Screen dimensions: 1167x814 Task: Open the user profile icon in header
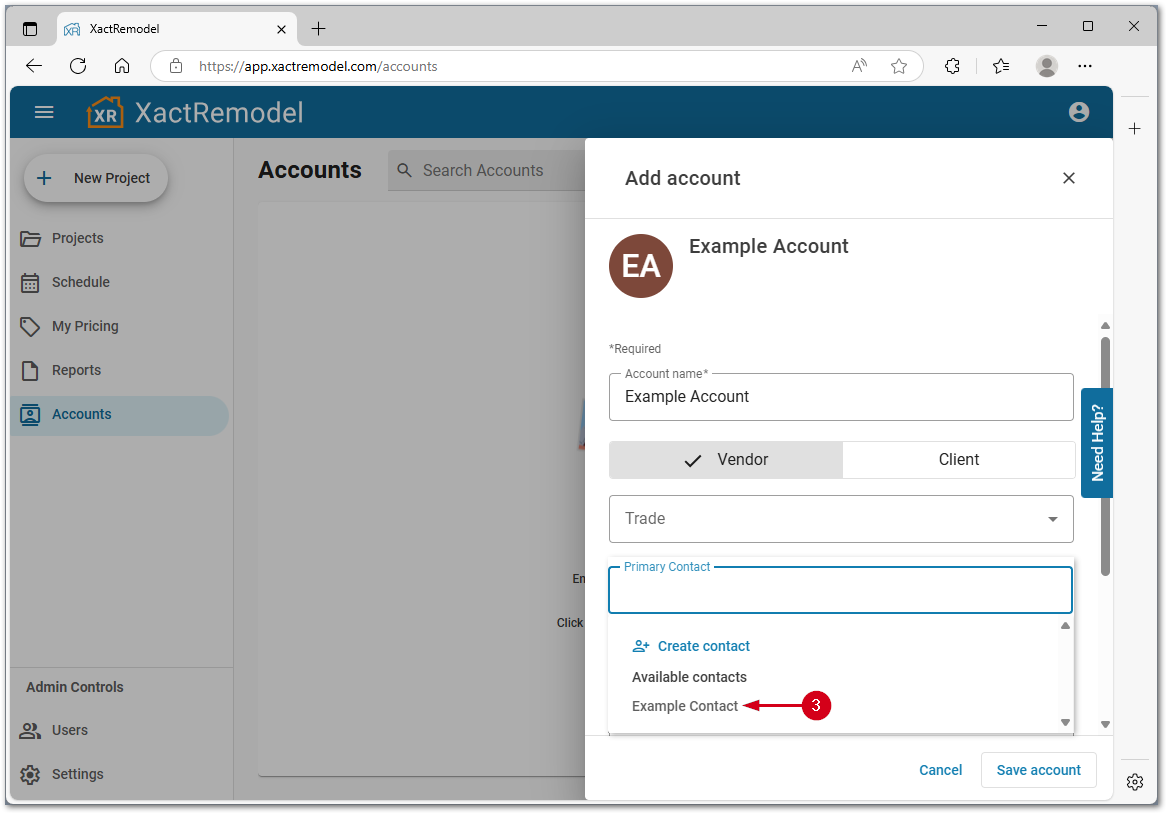pos(1078,112)
